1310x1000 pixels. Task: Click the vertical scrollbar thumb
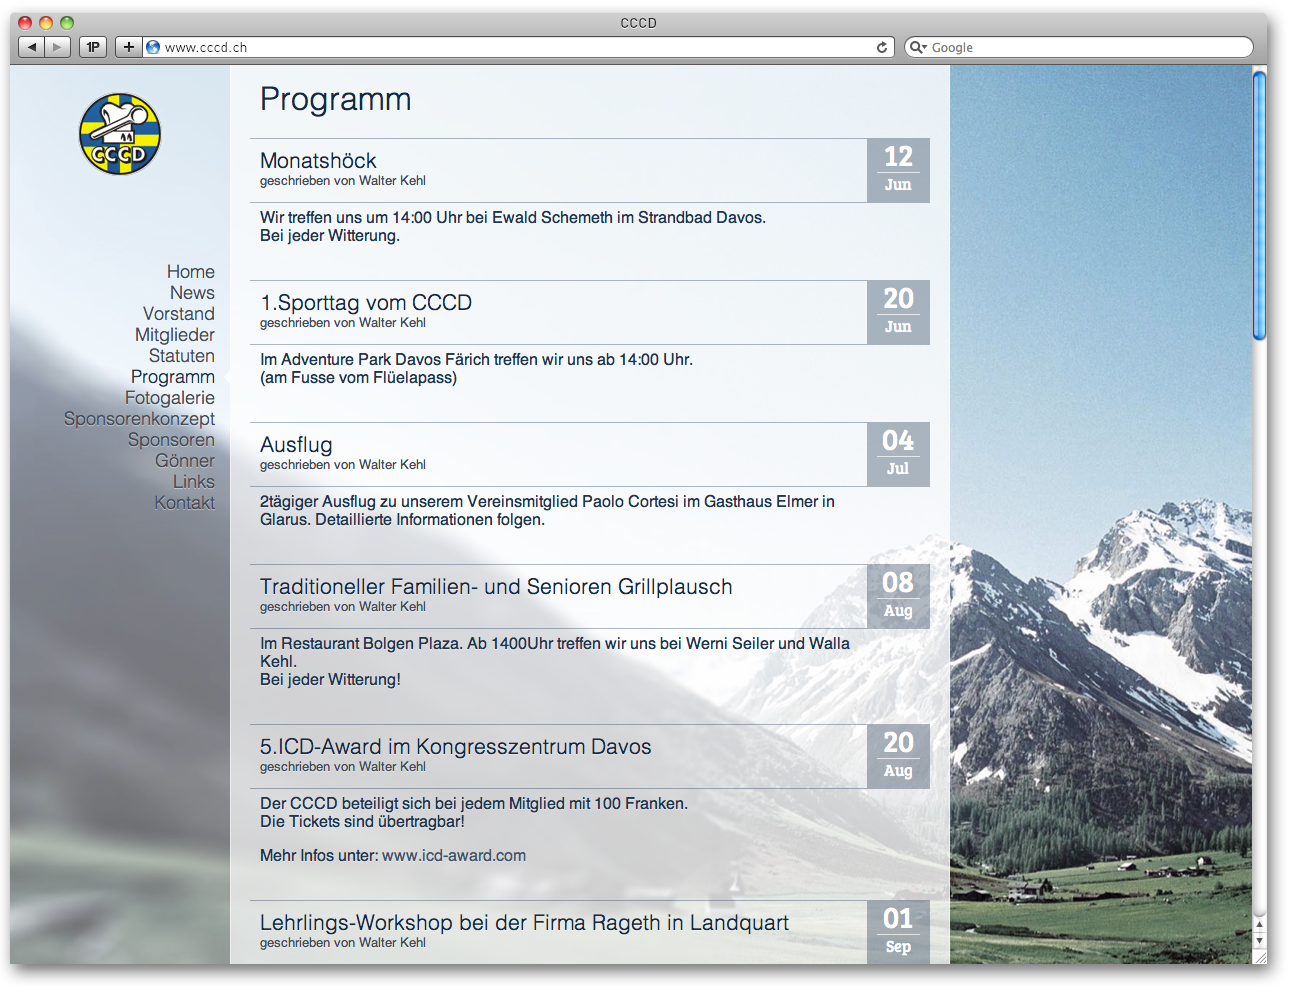[1259, 205]
